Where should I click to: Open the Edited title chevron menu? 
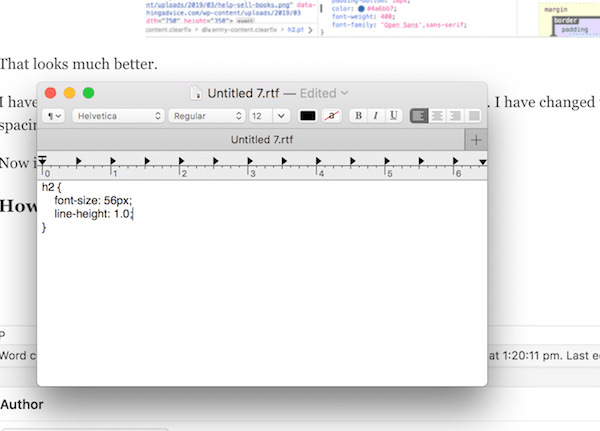tap(344, 93)
